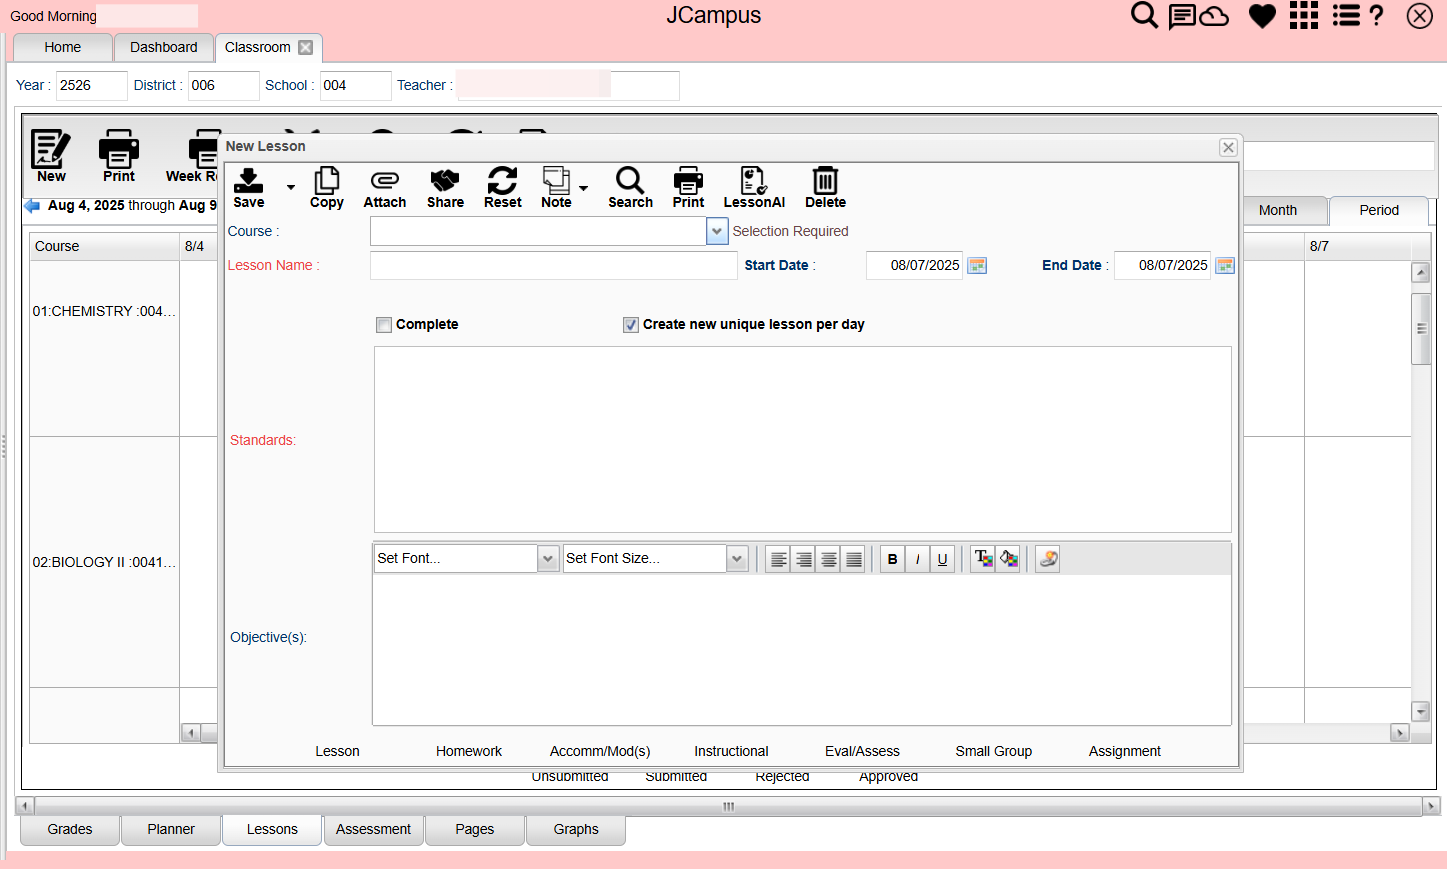Image resolution: width=1447 pixels, height=869 pixels.
Task: Switch to the Month view tab
Action: (1278, 210)
